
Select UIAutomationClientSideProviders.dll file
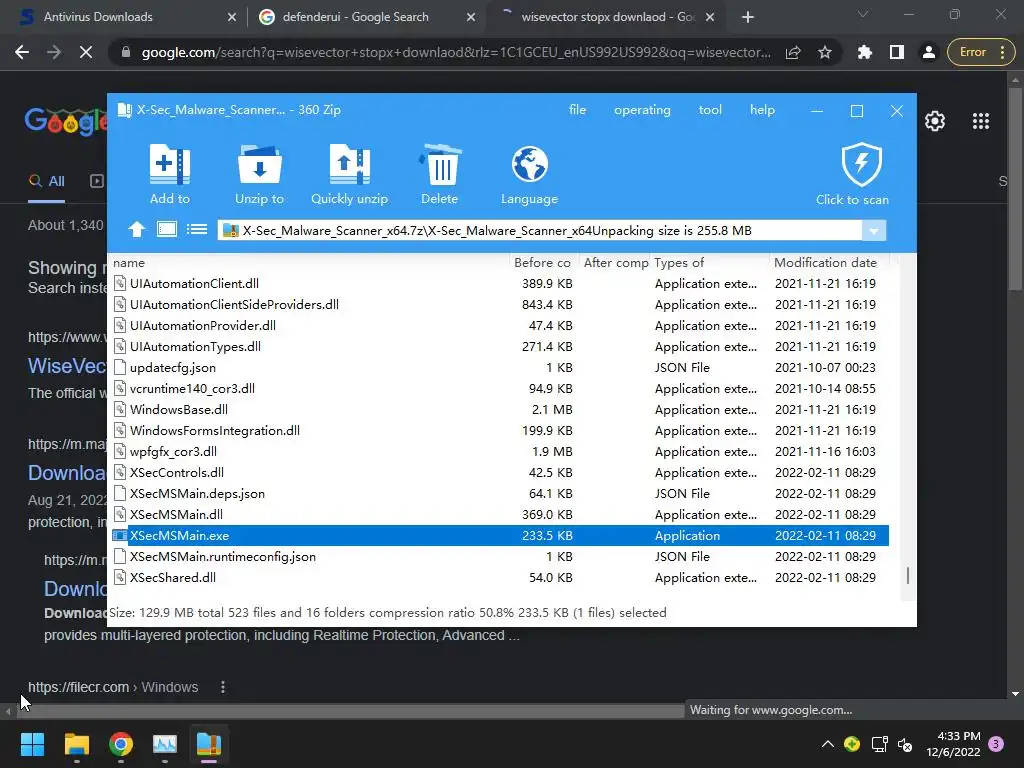point(500,304)
